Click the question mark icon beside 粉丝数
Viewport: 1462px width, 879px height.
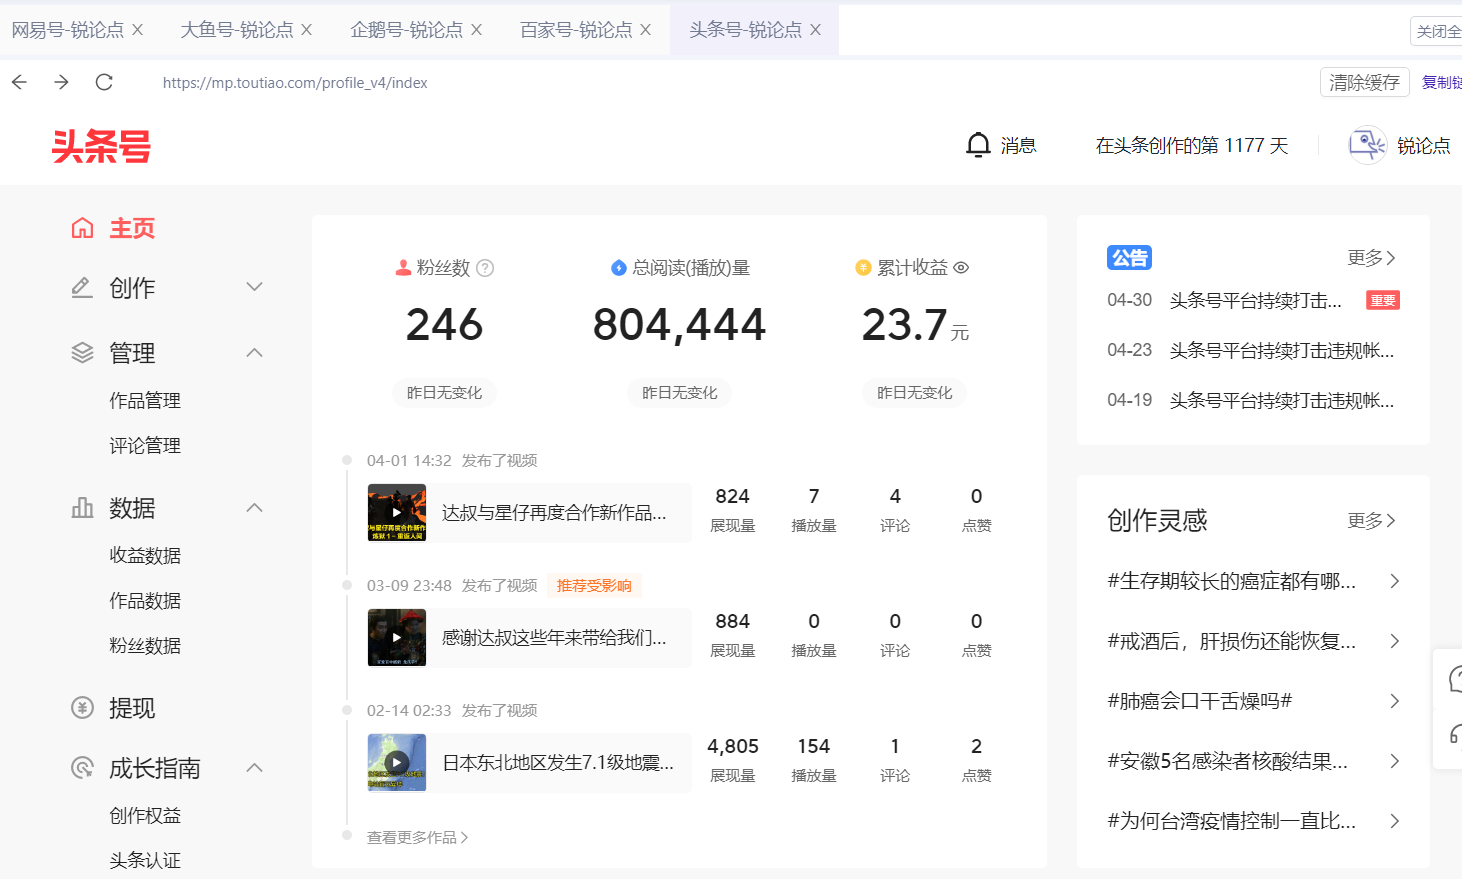(486, 268)
